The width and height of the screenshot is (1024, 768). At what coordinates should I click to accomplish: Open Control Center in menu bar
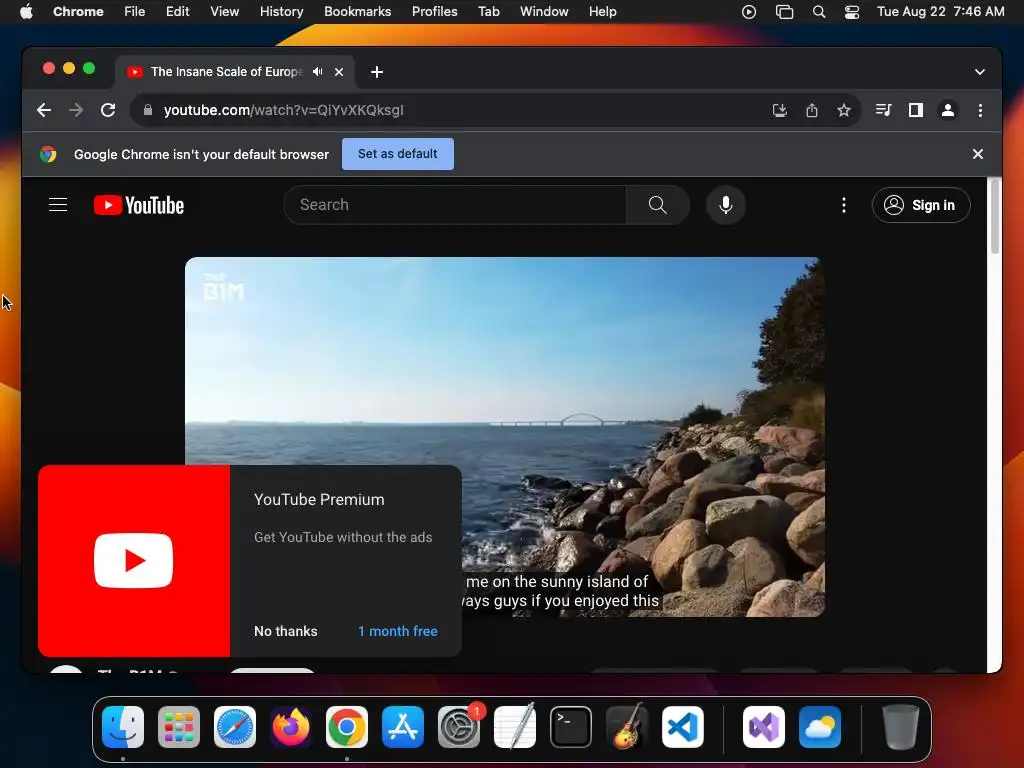coord(852,12)
